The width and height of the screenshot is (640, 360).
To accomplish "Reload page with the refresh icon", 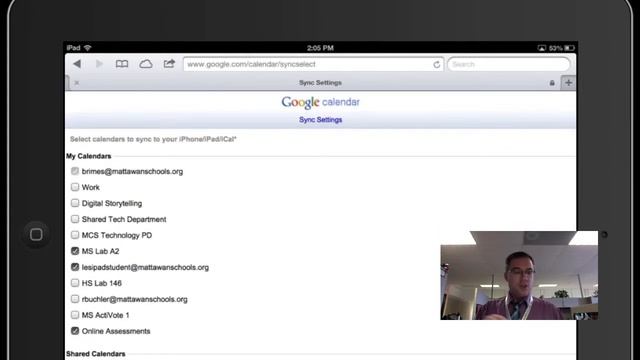I will [436, 64].
